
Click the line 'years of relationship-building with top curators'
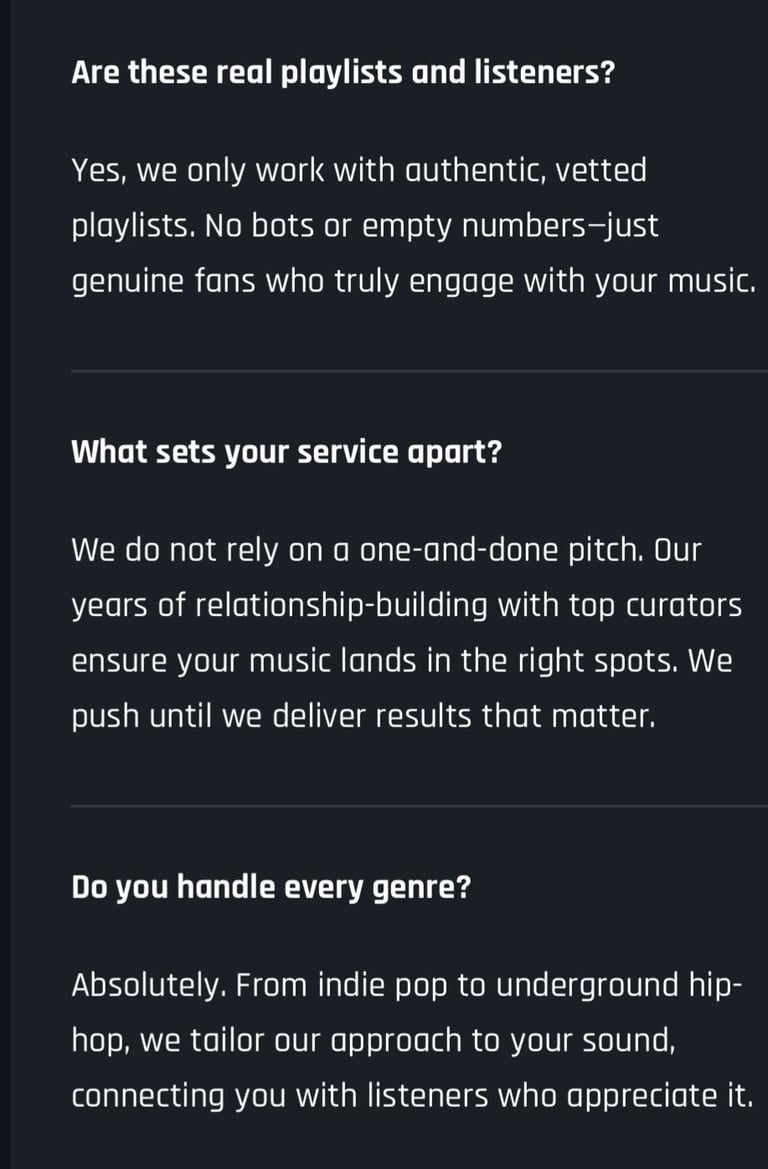(x=406, y=605)
